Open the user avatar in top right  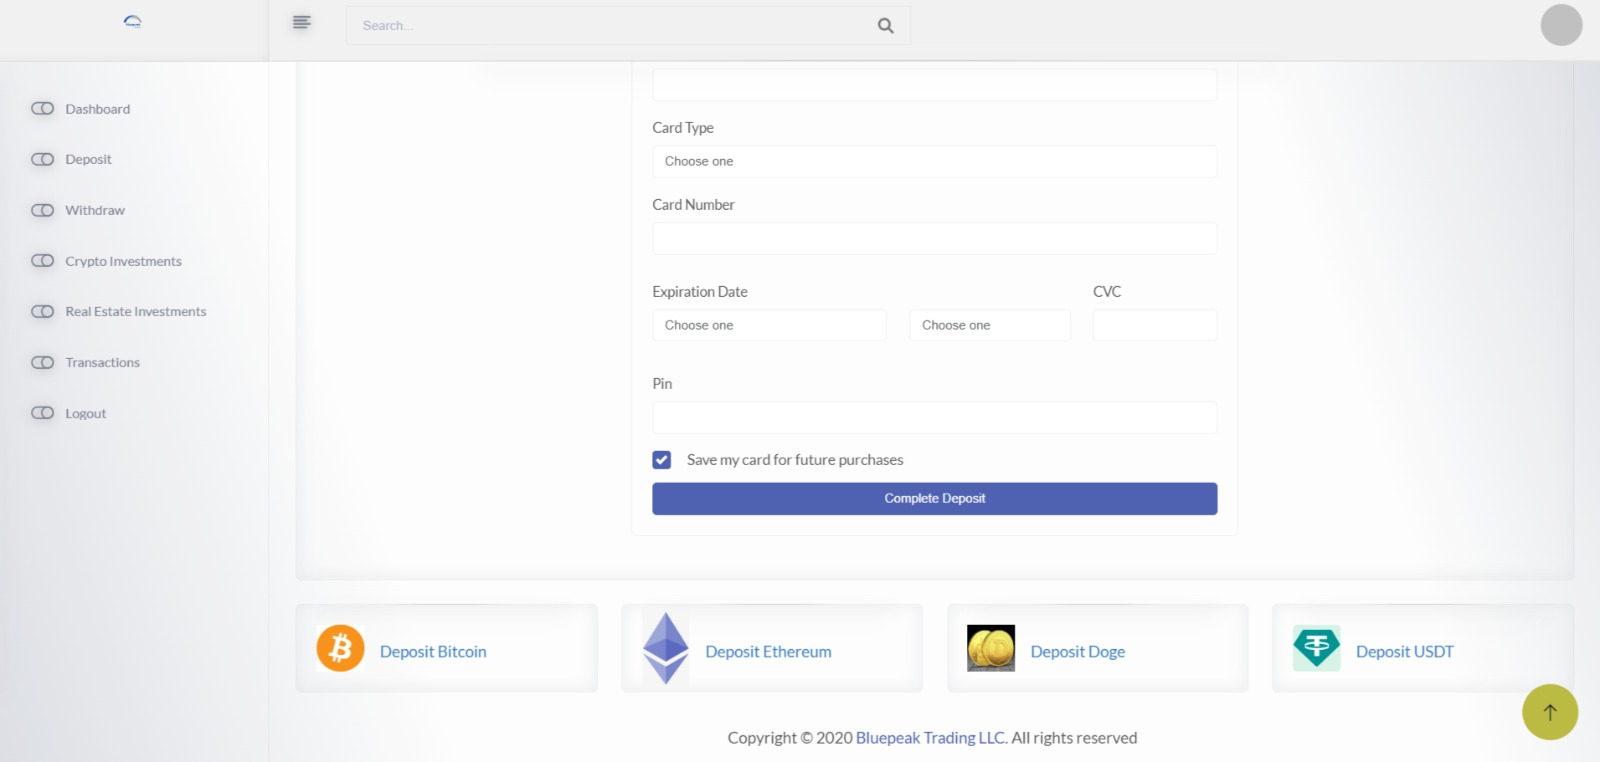[1560, 25]
